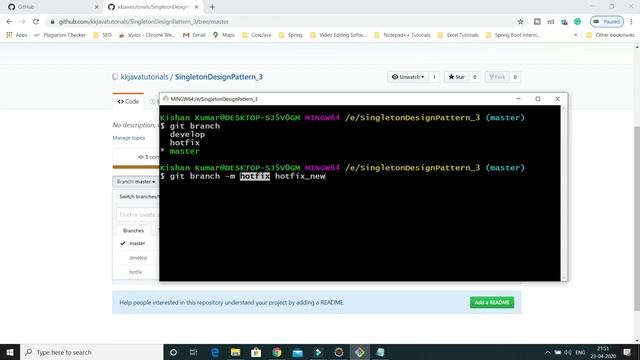The image size is (640, 360).
Task: Click the Apps bookmark shortcut
Action: click(17, 35)
